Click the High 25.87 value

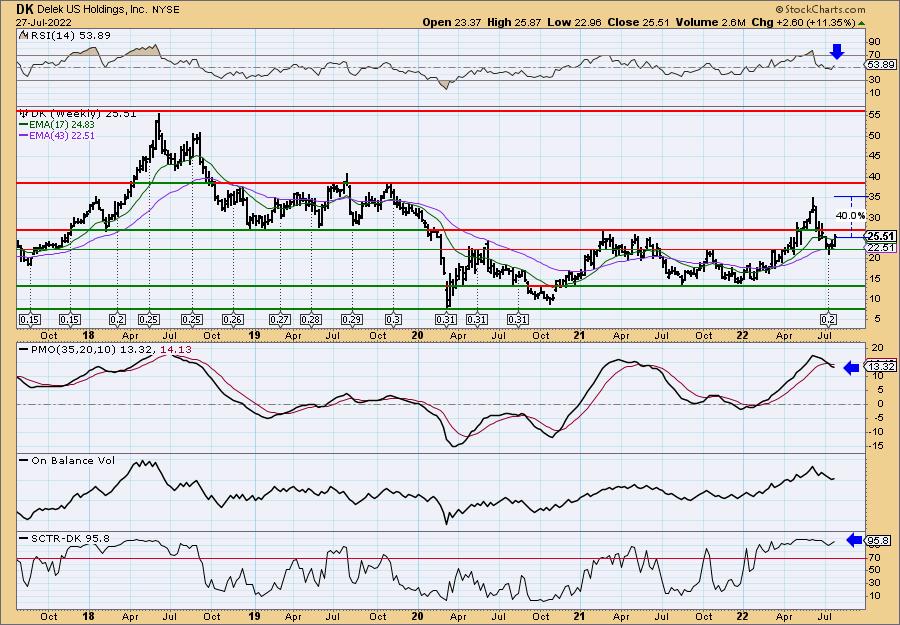[512, 22]
